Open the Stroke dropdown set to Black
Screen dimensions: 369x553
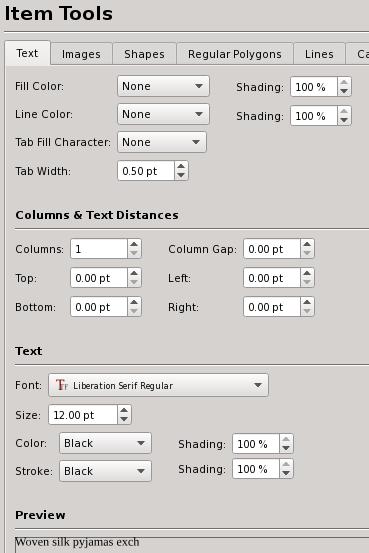pyautogui.click(x=105, y=471)
